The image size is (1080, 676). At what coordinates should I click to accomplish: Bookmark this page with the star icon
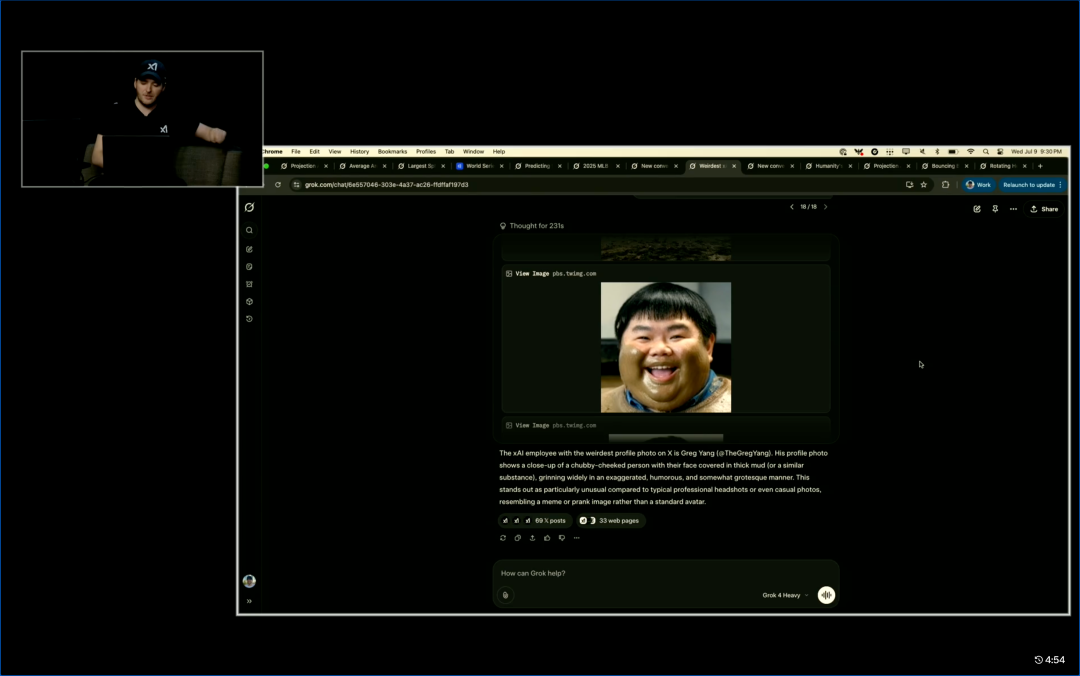923,185
